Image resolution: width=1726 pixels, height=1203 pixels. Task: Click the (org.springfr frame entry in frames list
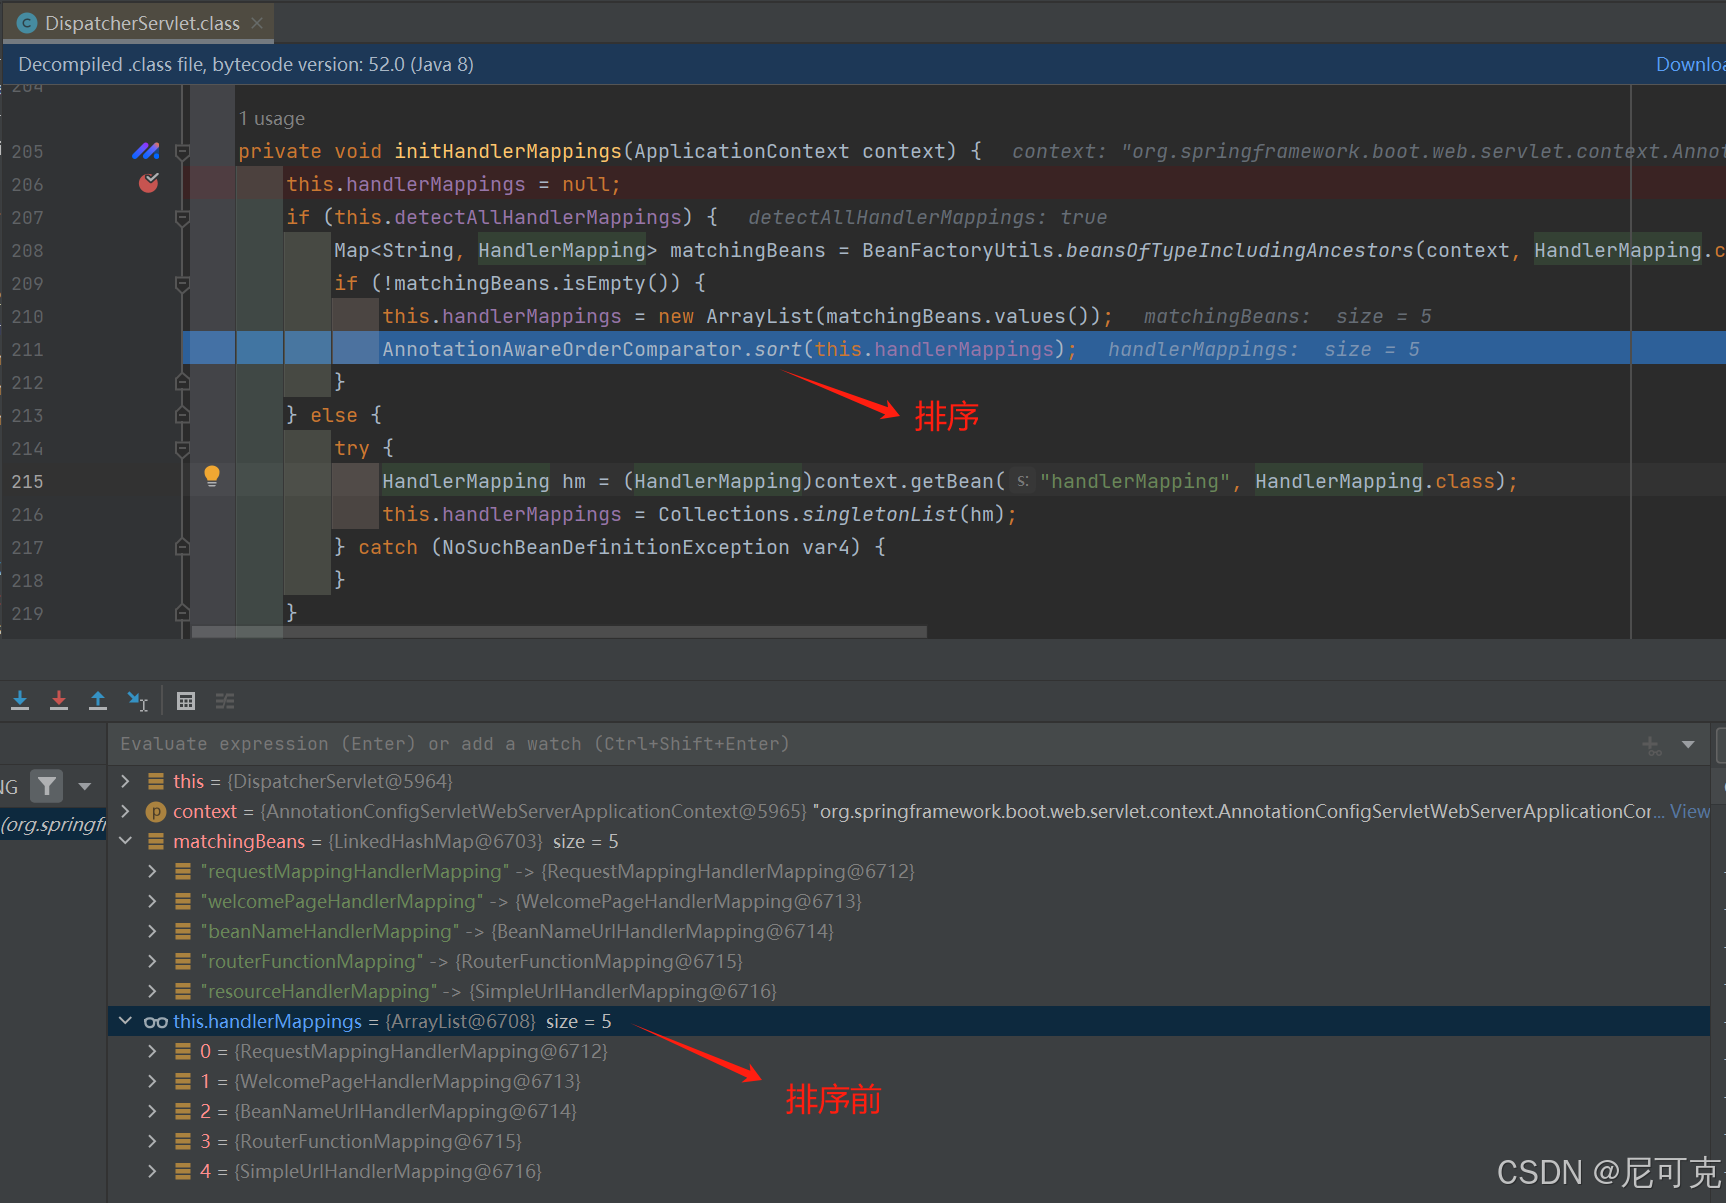(x=53, y=824)
